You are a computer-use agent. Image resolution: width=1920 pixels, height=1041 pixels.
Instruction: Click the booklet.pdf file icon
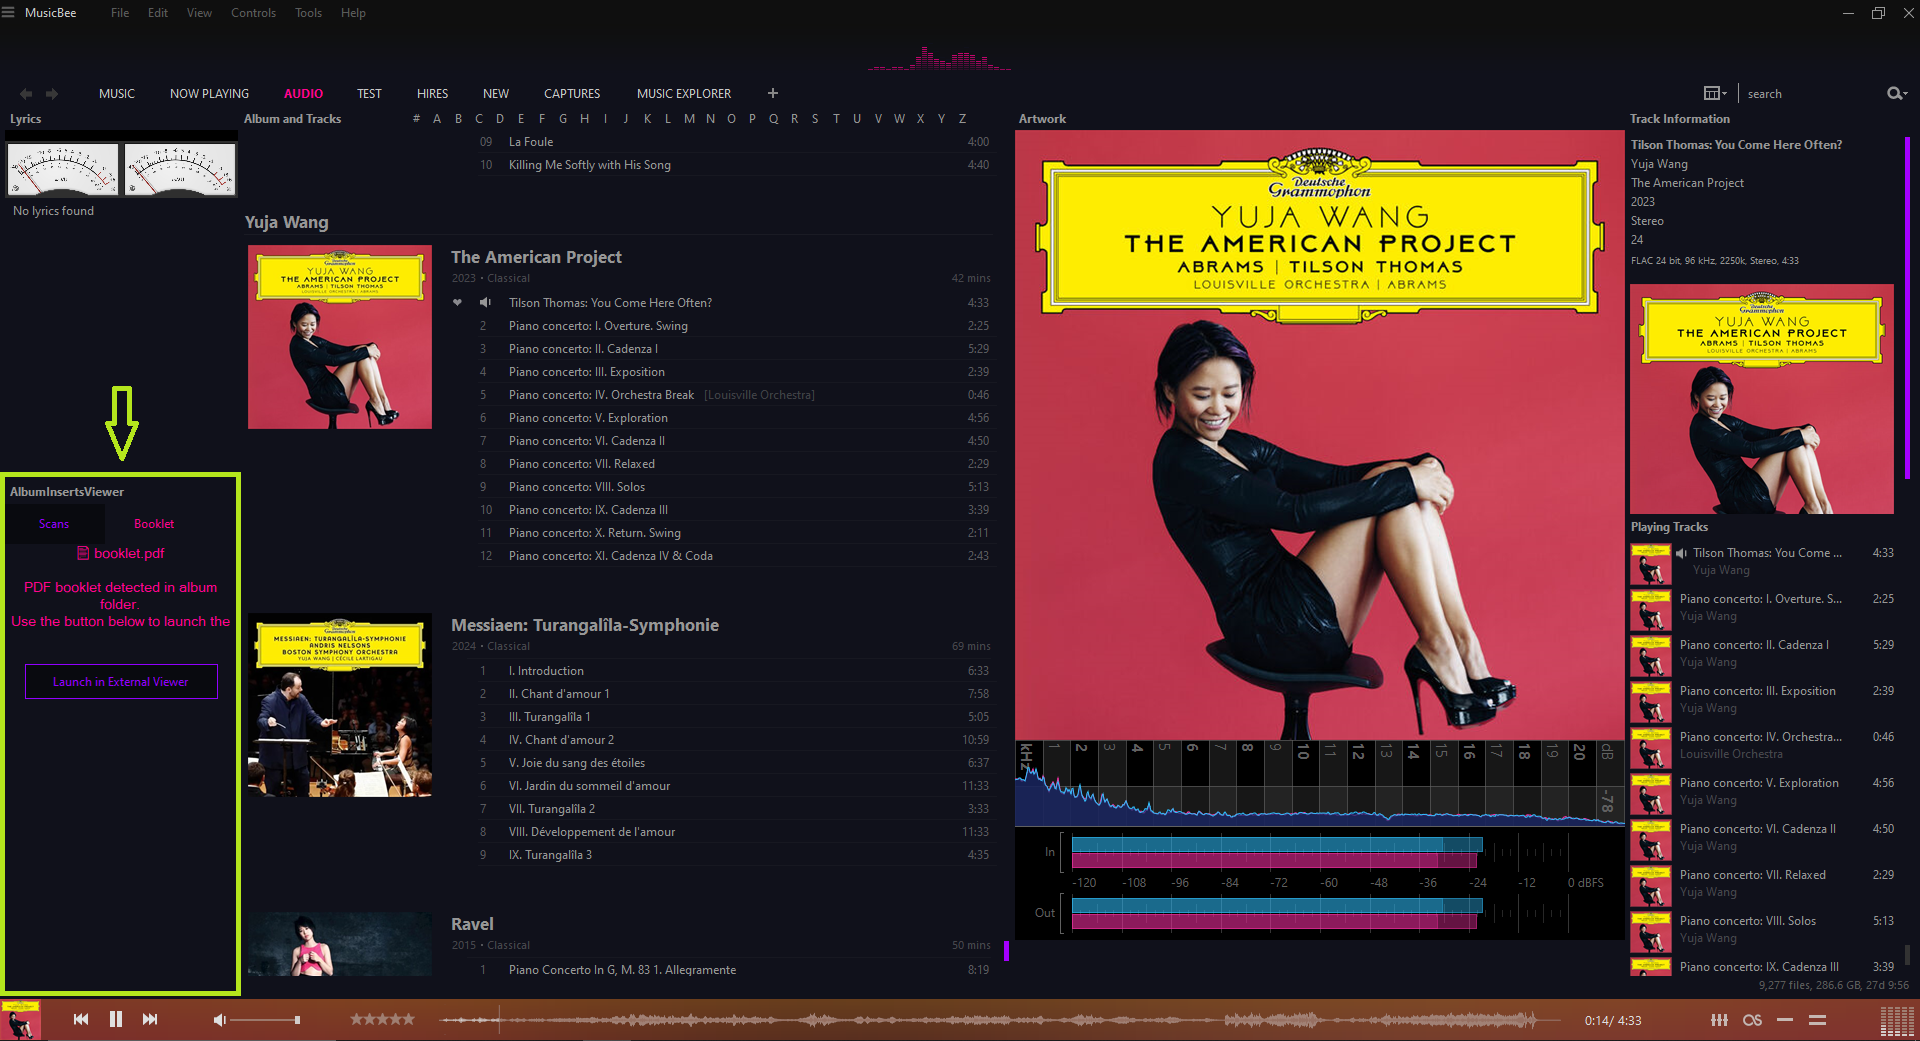pos(84,553)
